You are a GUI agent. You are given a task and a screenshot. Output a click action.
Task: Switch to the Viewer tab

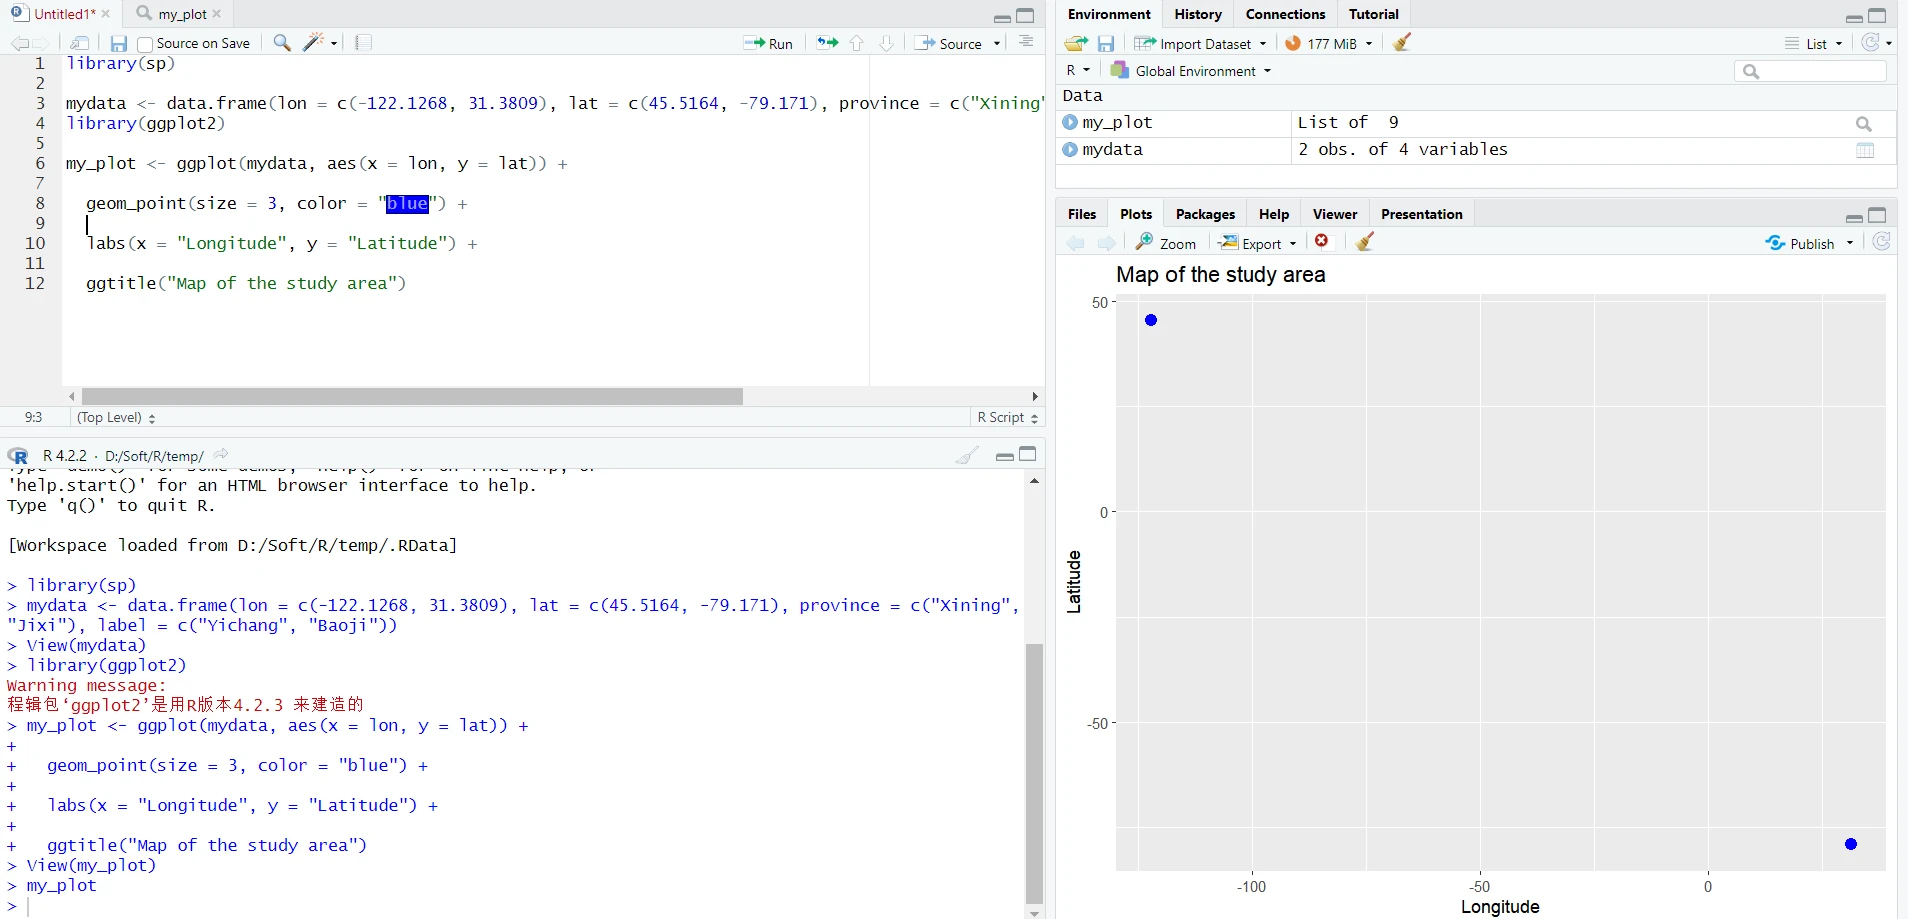point(1335,214)
